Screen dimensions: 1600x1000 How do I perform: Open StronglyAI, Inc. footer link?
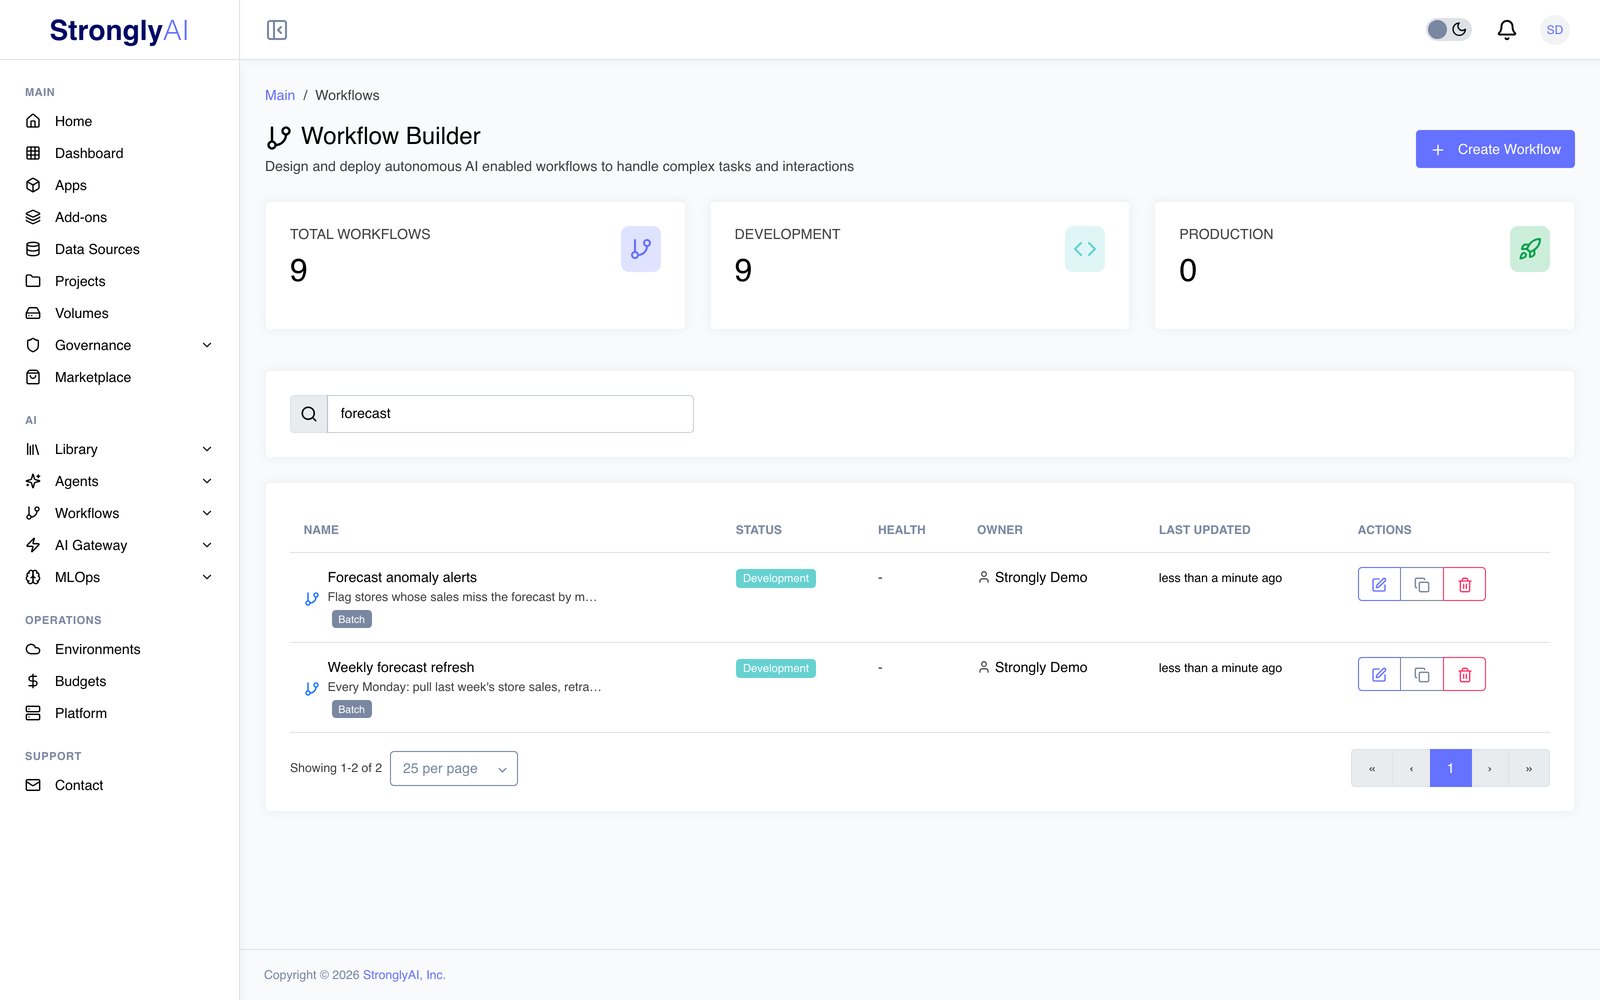coord(404,975)
